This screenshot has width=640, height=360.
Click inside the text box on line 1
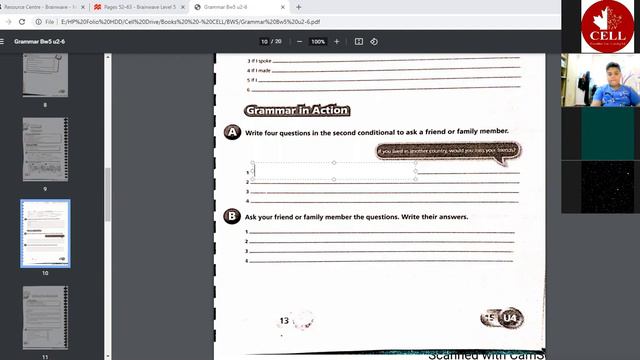(x=334, y=171)
